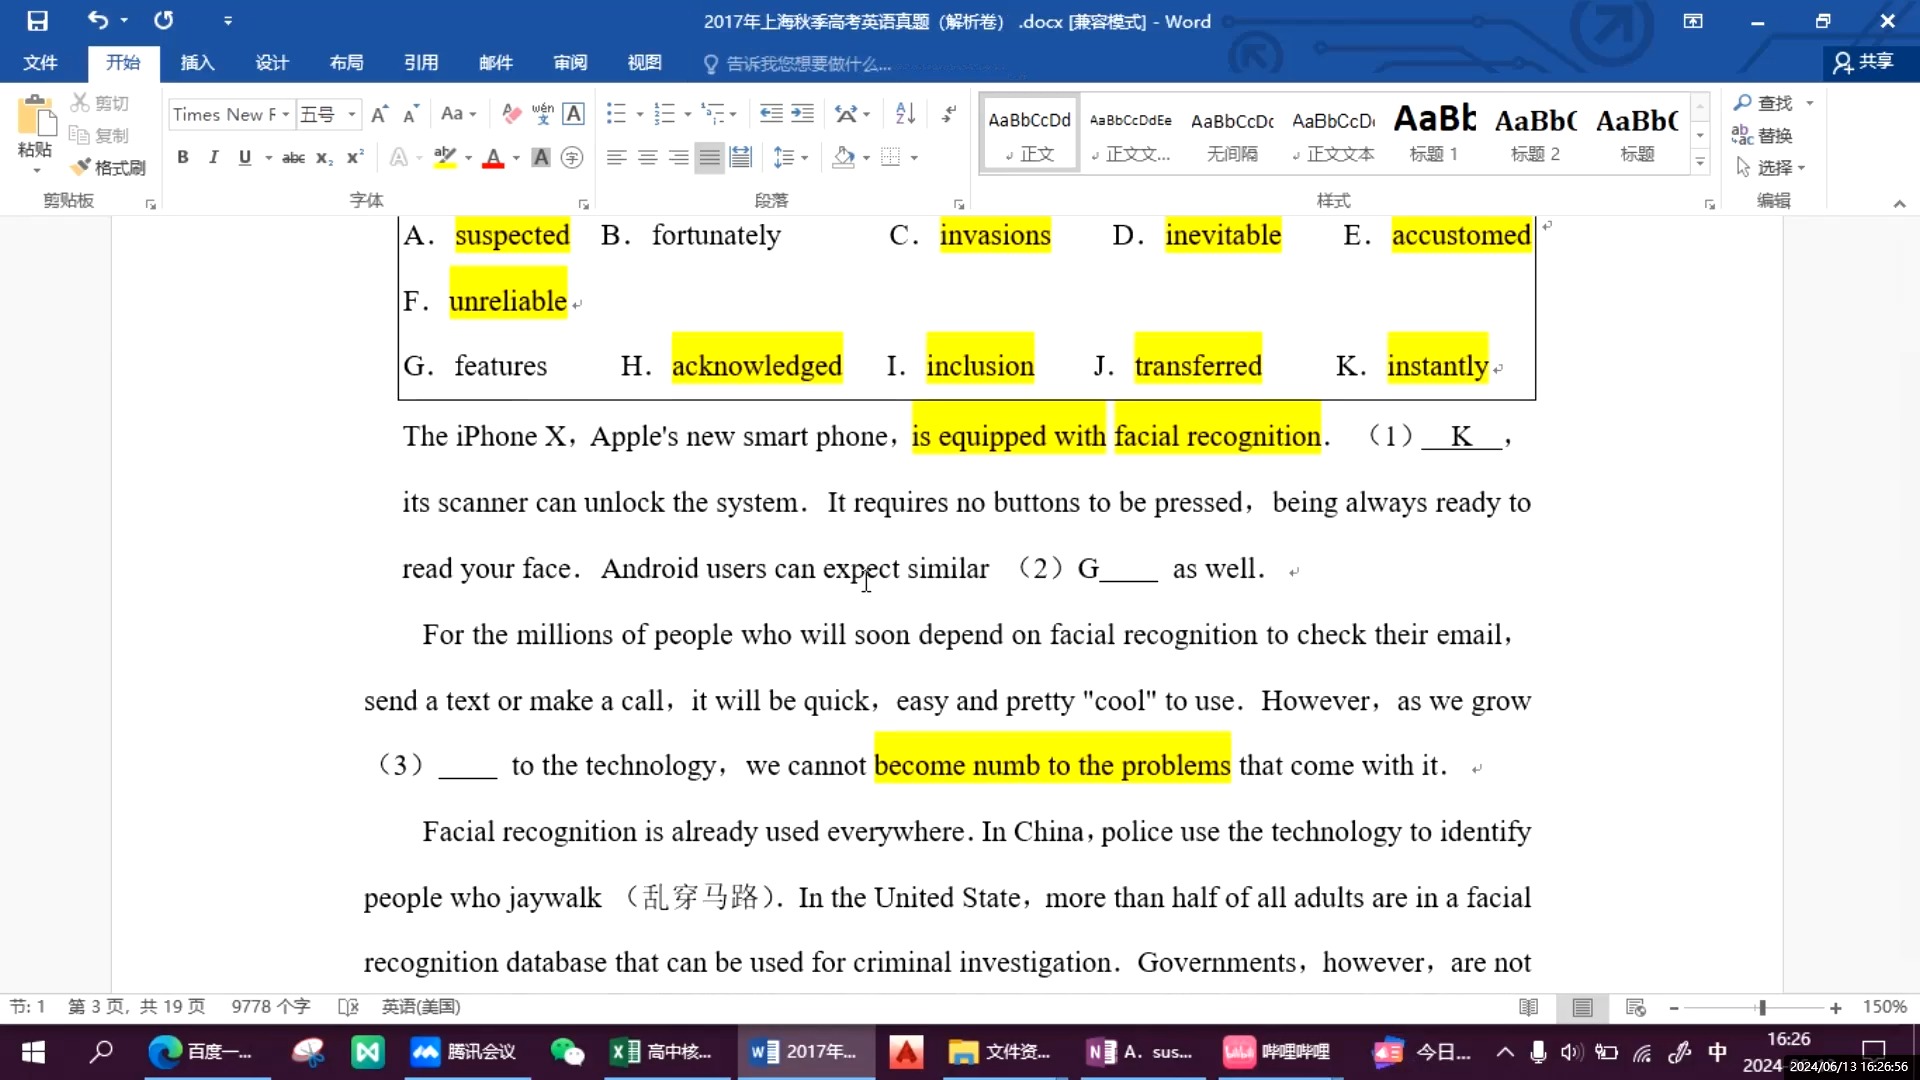Center the paragraph text
Screen dimensions: 1920x1080
coord(648,158)
